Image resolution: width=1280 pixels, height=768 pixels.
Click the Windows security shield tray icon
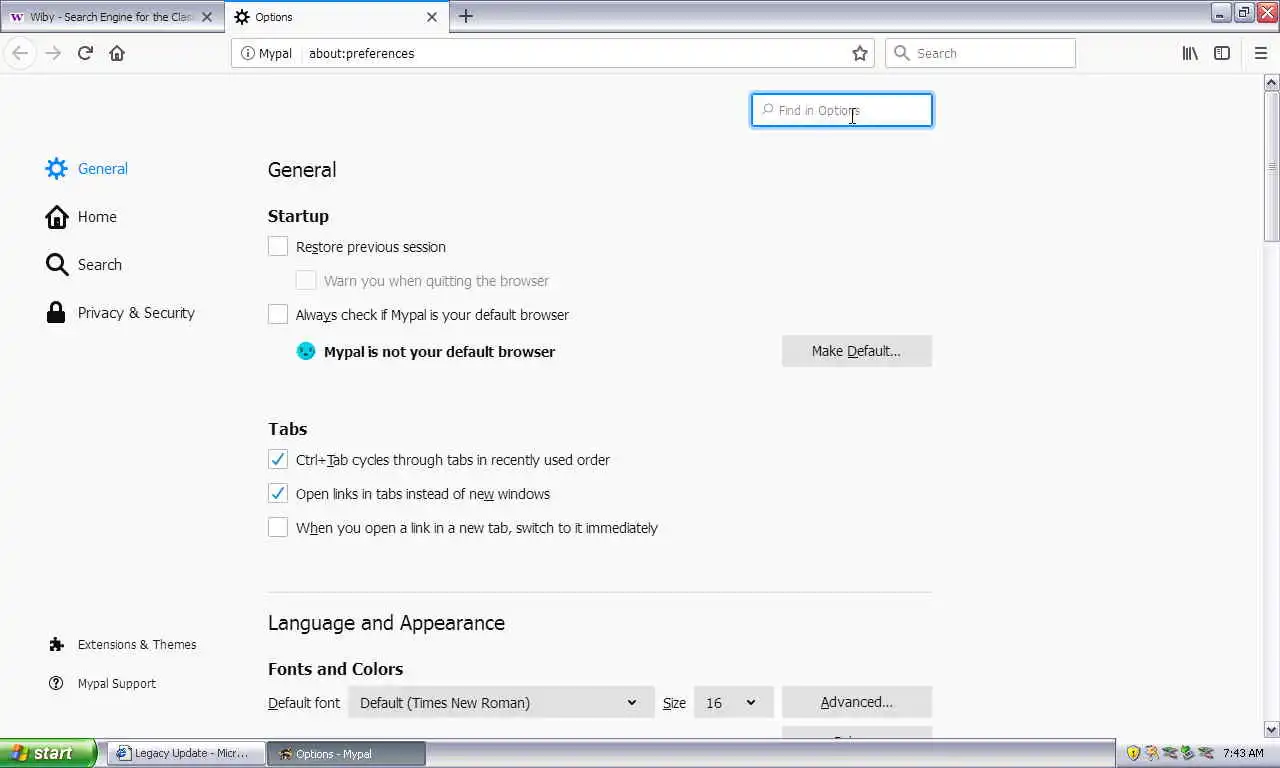click(x=1133, y=753)
